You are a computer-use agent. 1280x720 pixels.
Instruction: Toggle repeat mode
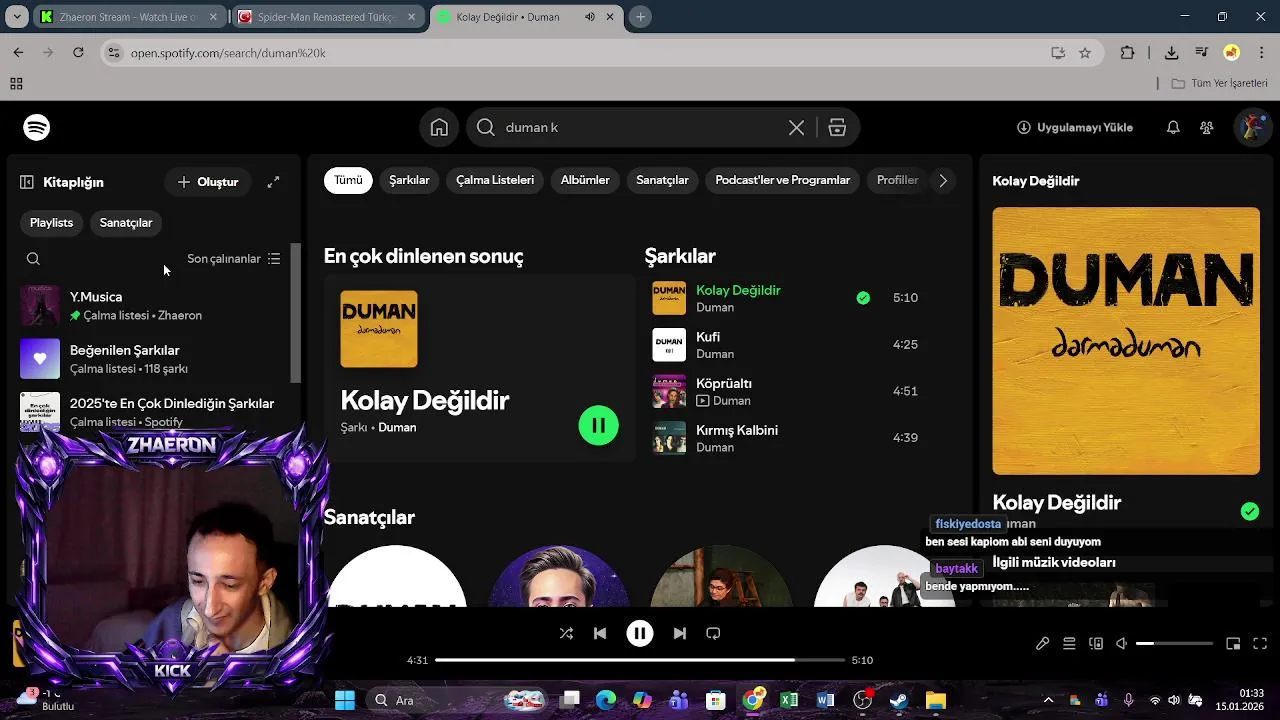point(713,633)
